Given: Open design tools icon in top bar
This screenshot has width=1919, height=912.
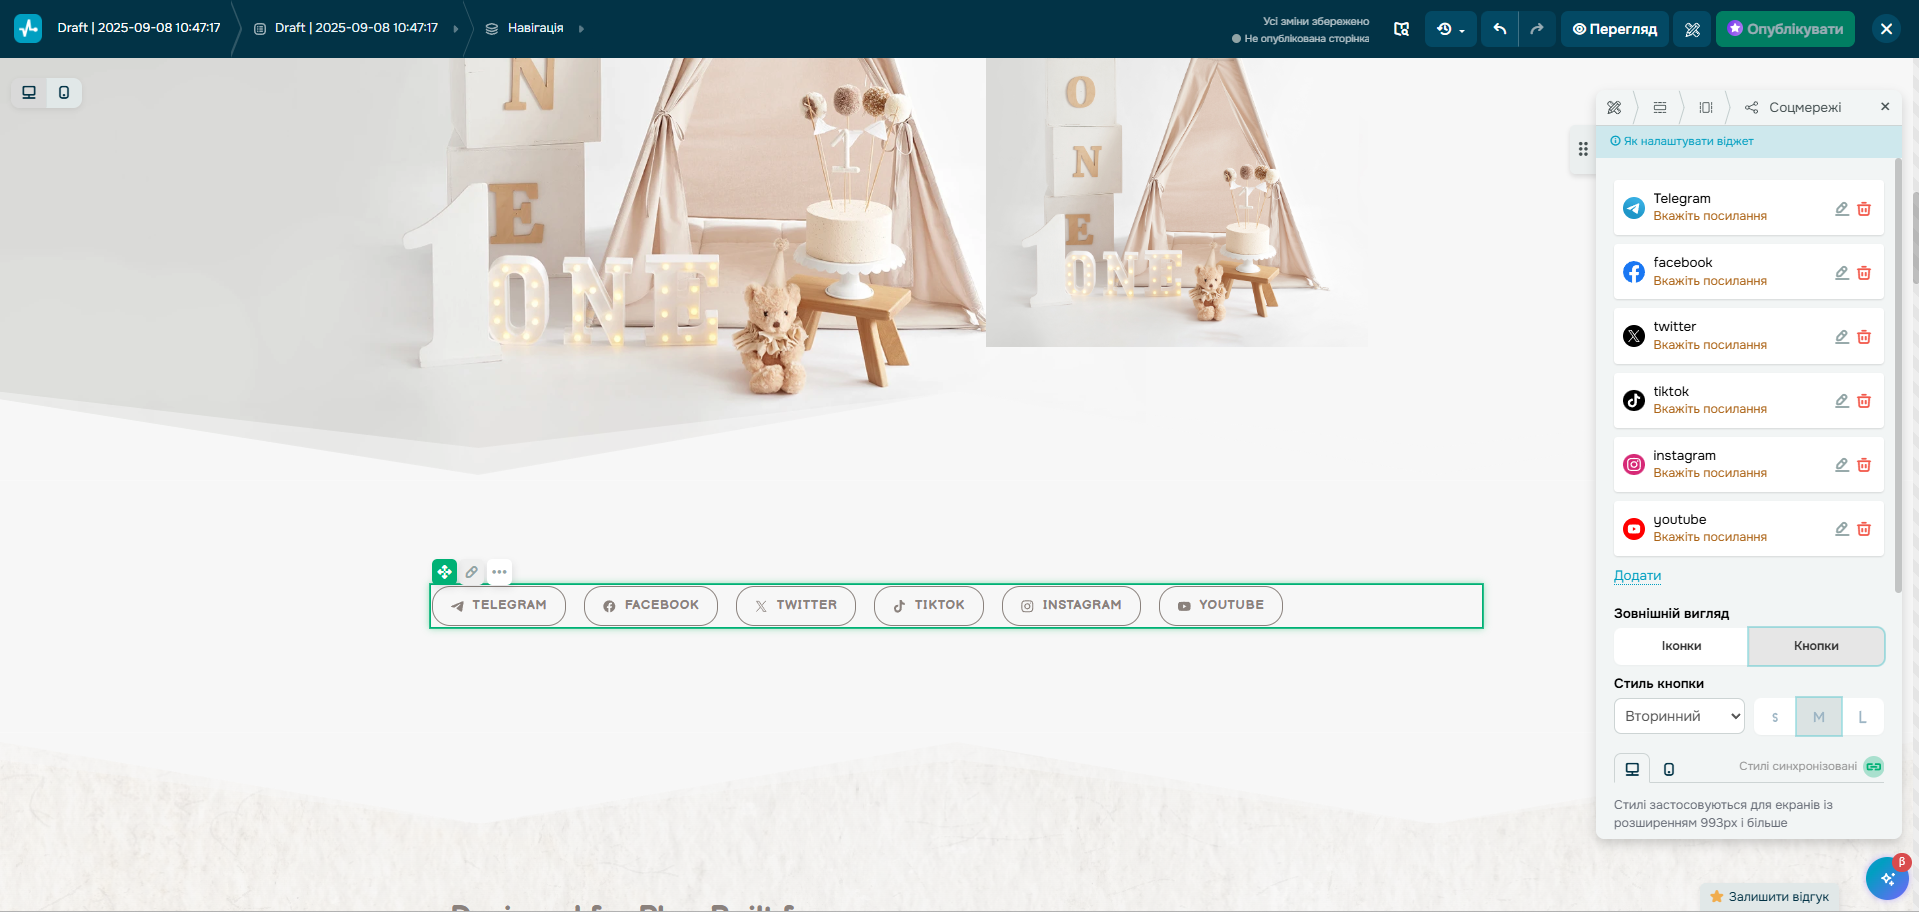Looking at the screenshot, I should click(x=1692, y=29).
